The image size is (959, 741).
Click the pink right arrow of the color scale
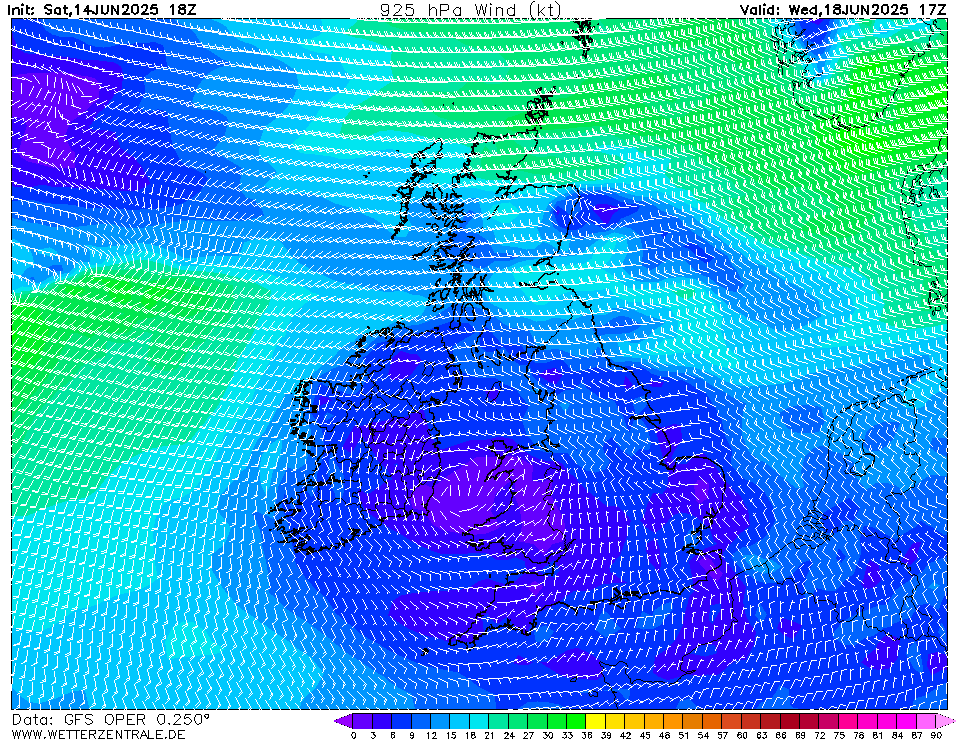[946, 721]
